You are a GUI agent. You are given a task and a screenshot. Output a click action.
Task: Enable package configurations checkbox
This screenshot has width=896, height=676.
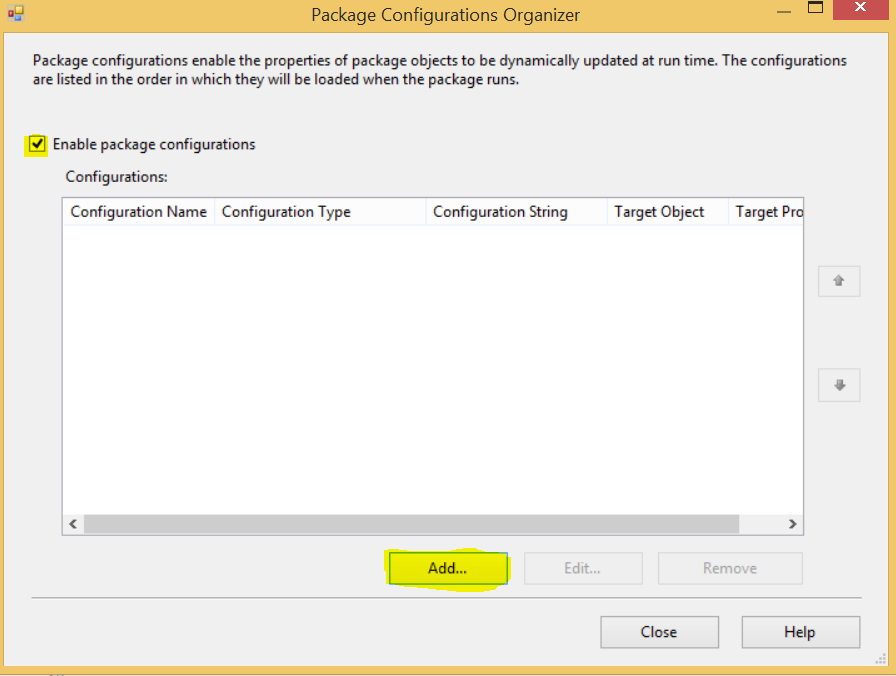[35, 144]
